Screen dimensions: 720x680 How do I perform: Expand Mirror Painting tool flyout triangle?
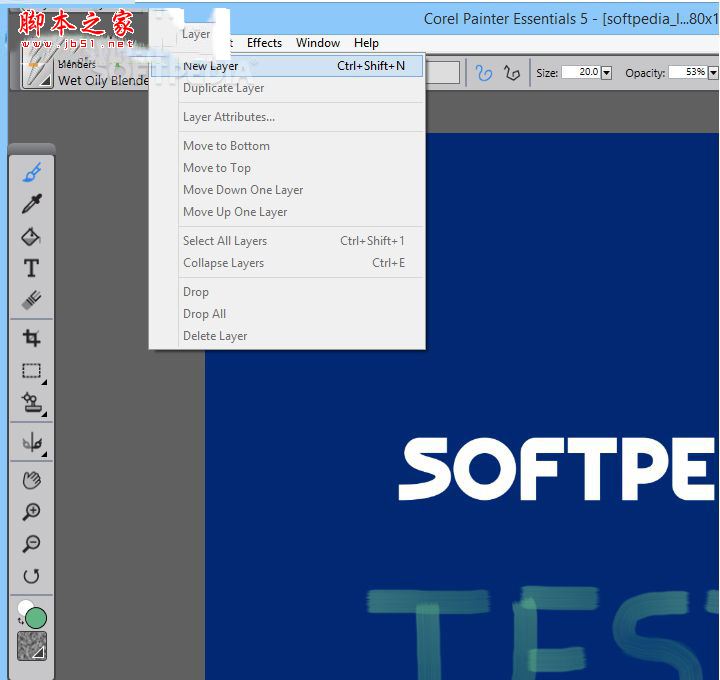[45, 454]
